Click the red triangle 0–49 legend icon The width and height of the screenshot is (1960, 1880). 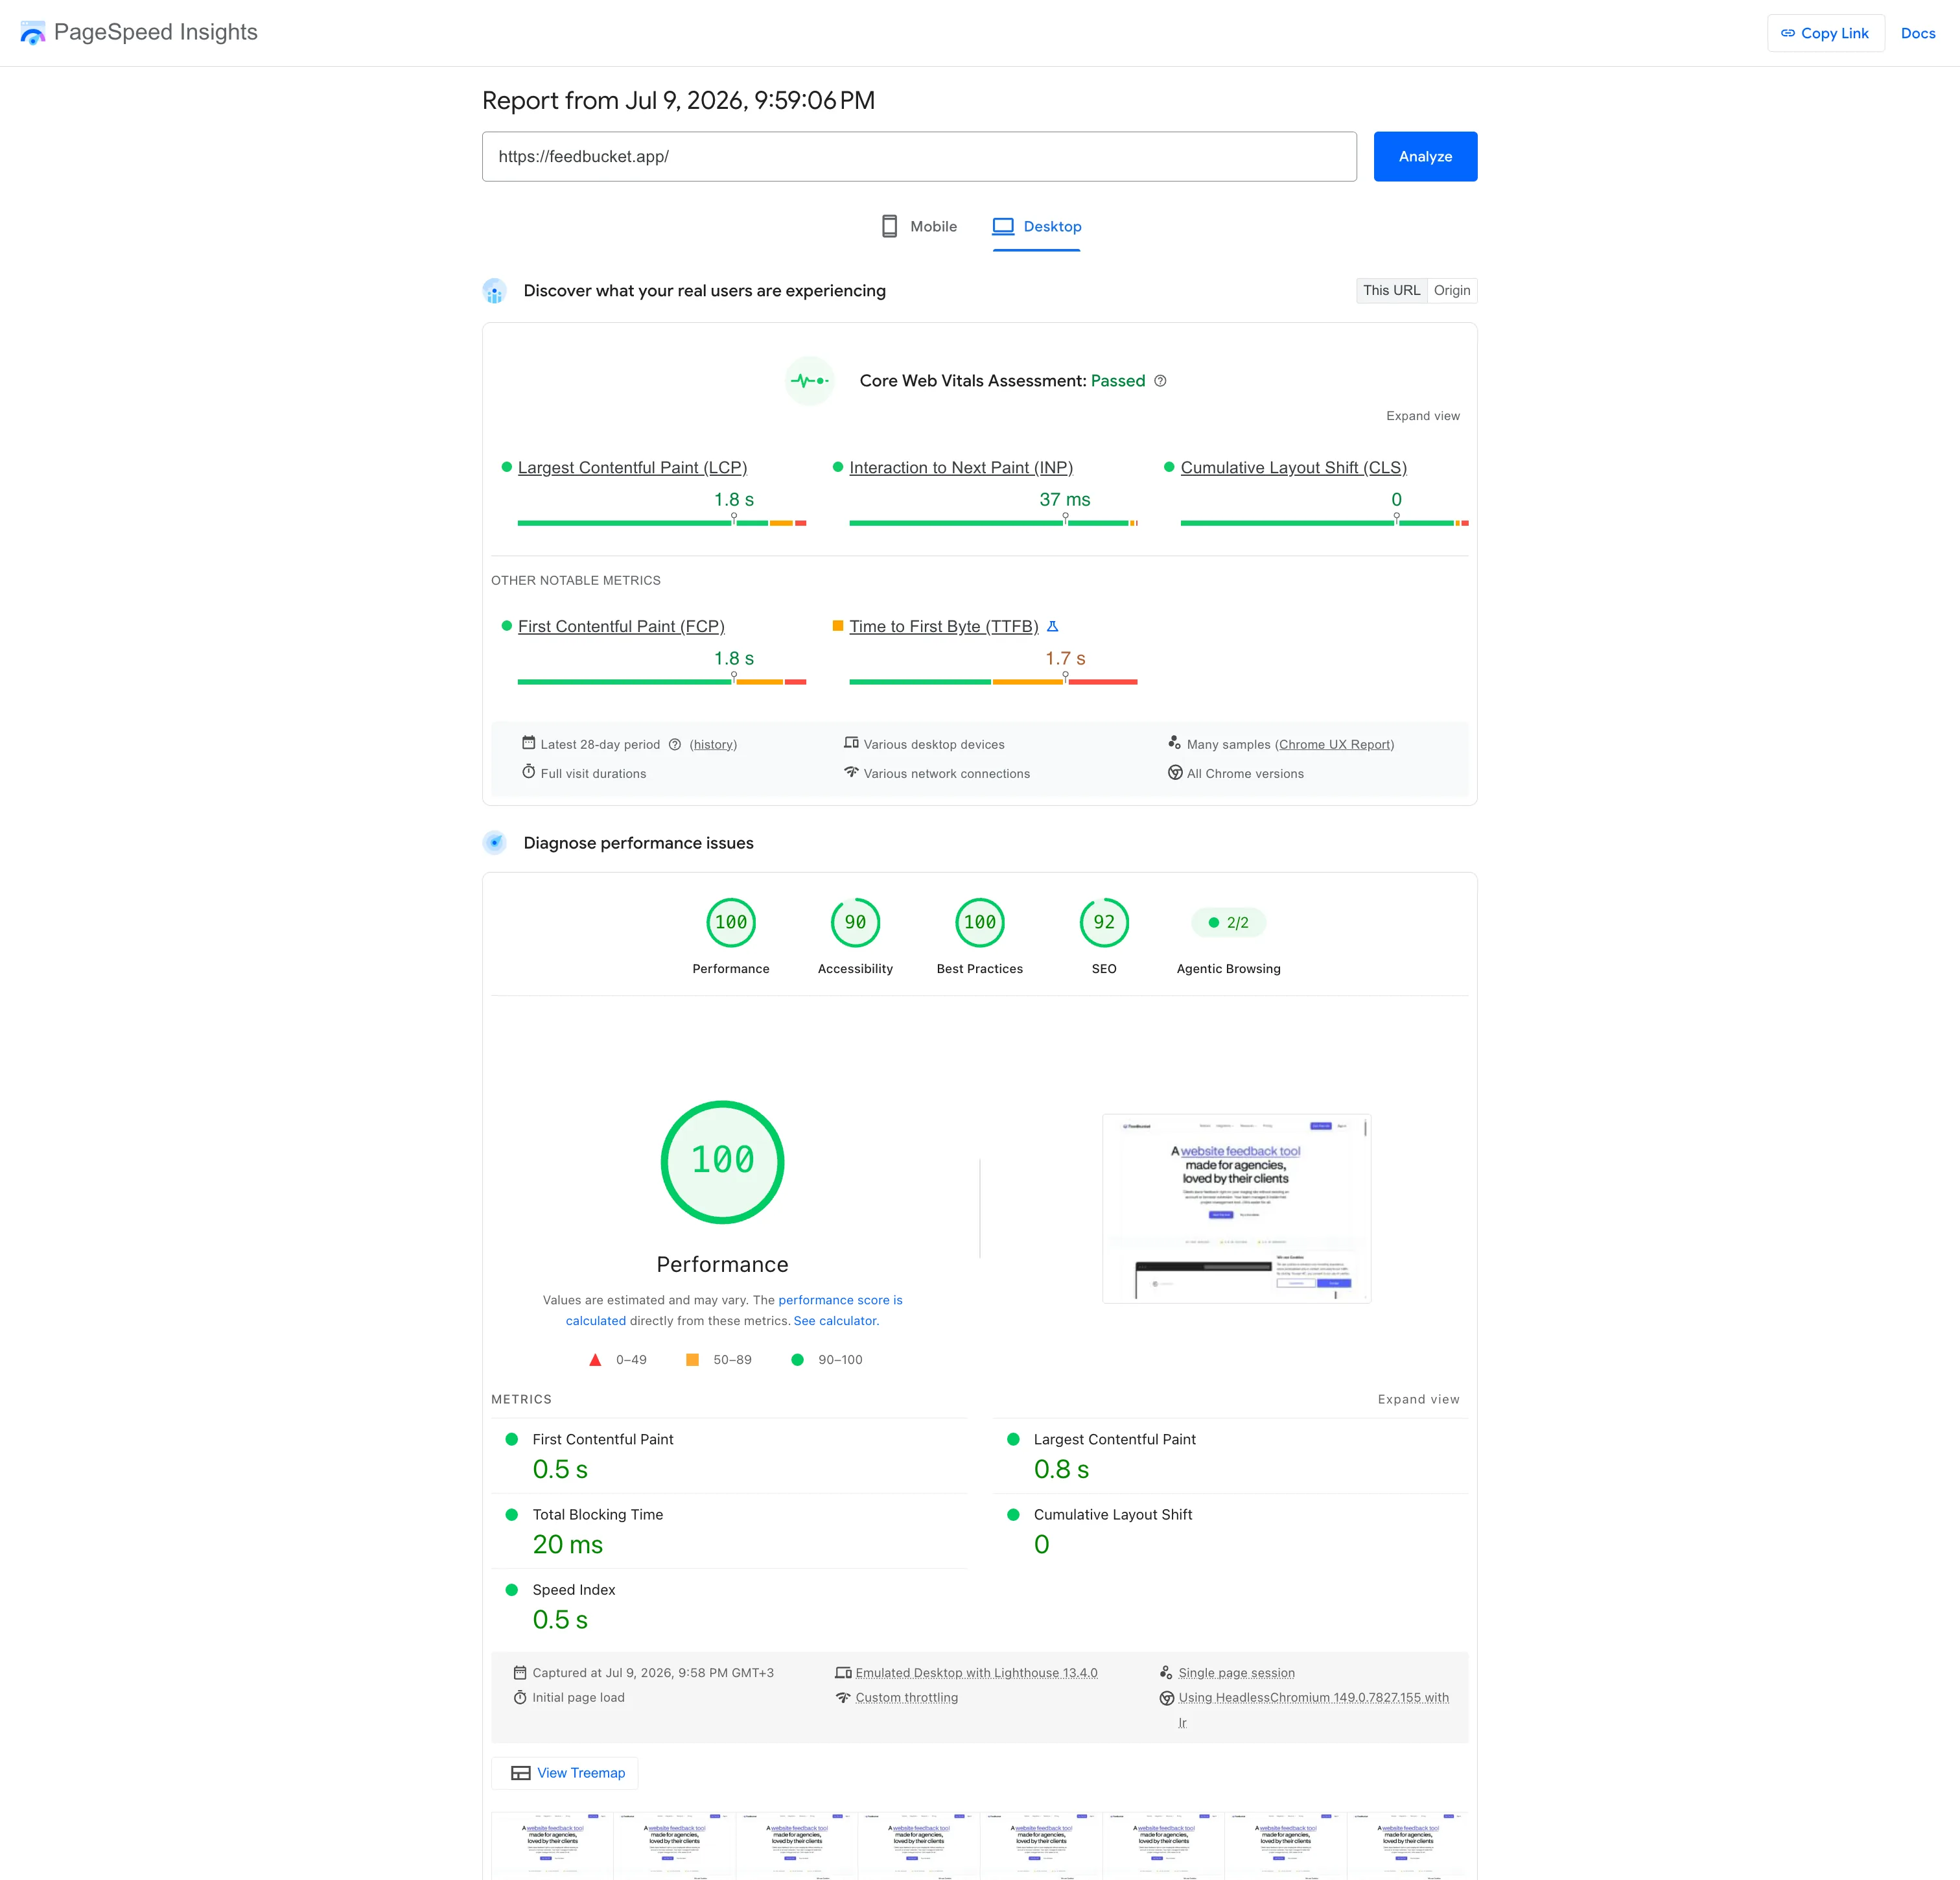(x=595, y=1360)
